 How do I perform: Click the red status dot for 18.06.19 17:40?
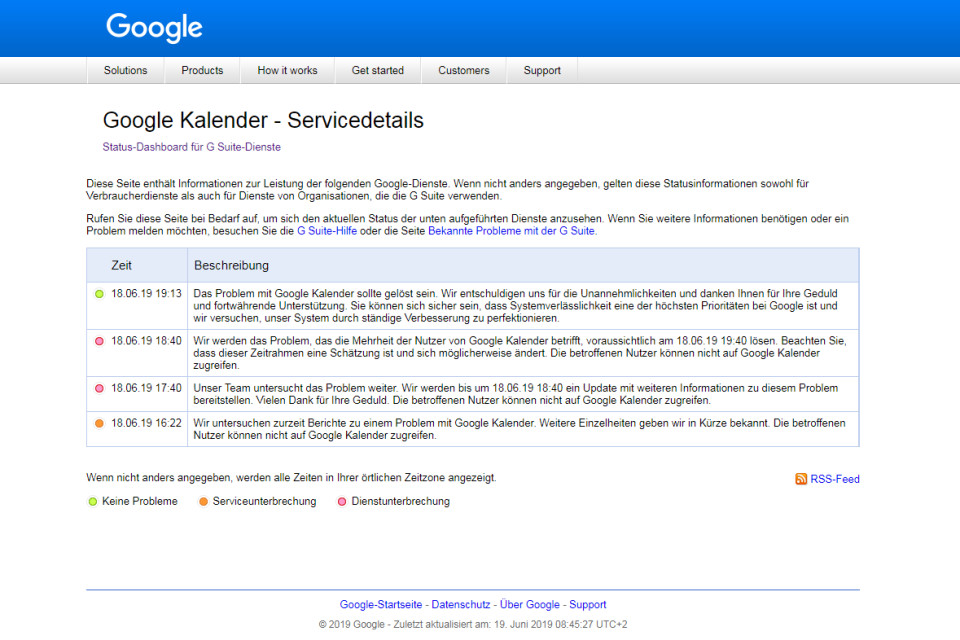click(x=99, y=388)
